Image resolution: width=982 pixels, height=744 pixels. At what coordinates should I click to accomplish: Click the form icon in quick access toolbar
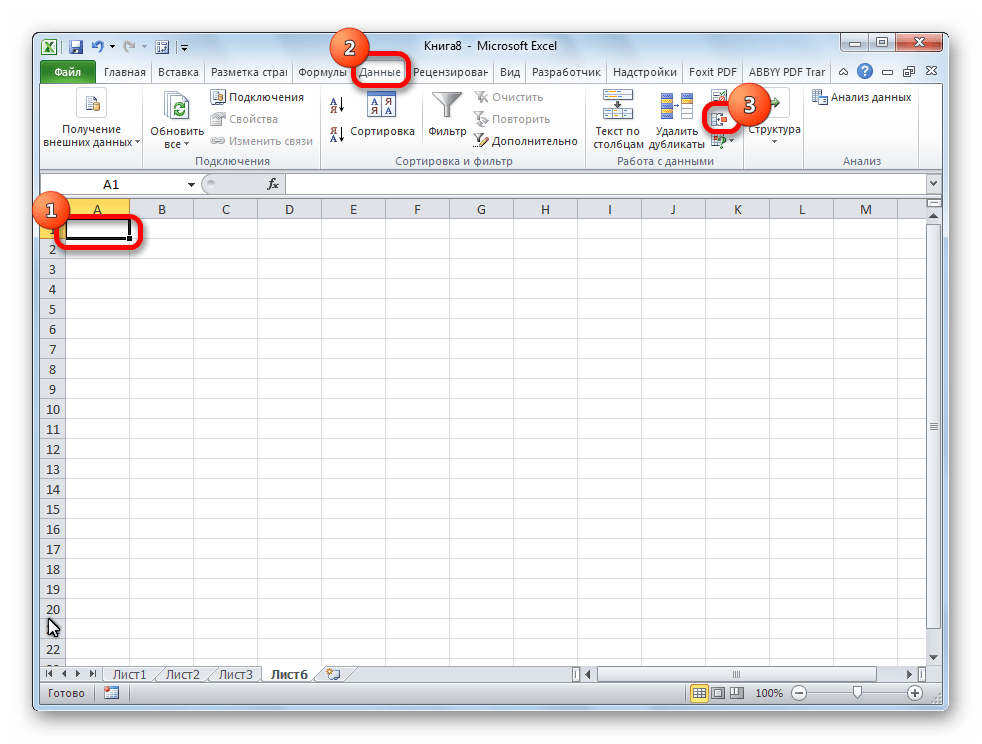tap(162, 47)
